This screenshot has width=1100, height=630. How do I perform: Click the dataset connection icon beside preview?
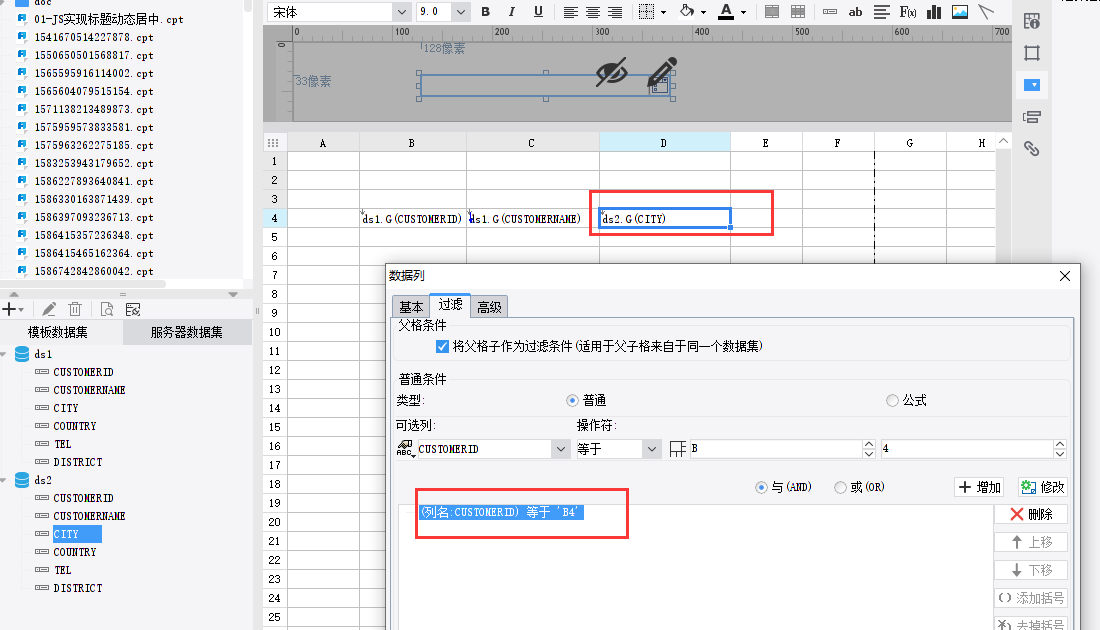tap(133, 309)
